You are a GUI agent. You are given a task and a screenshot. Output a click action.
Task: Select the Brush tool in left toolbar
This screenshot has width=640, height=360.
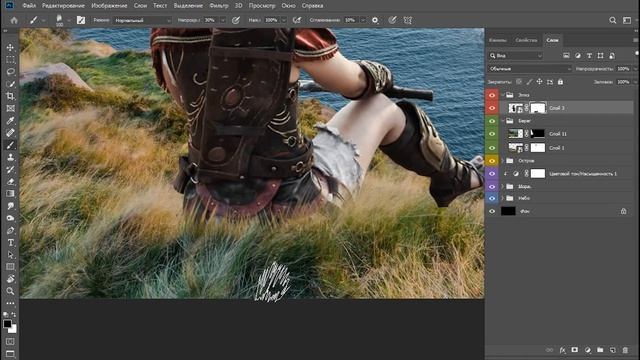[10, 145]
